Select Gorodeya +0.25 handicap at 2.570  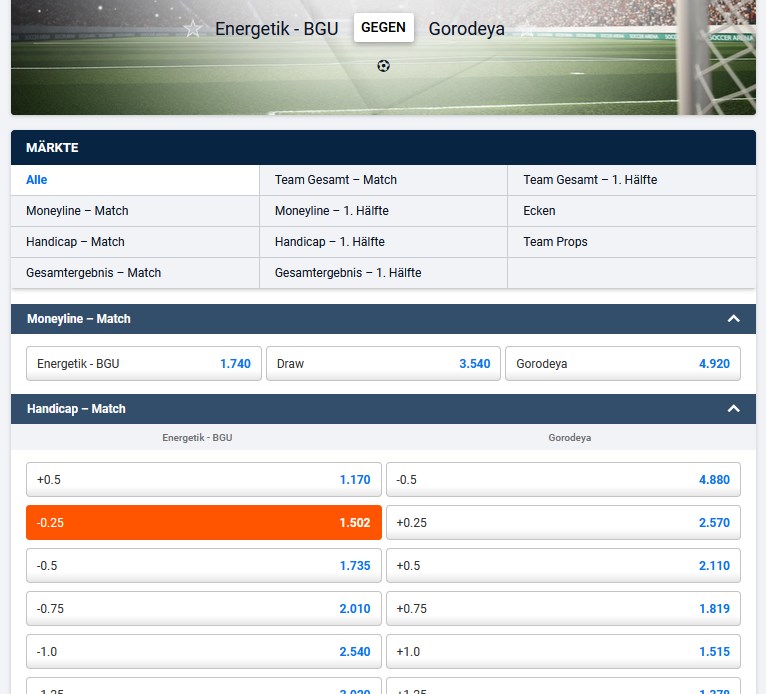pos(563,523)
